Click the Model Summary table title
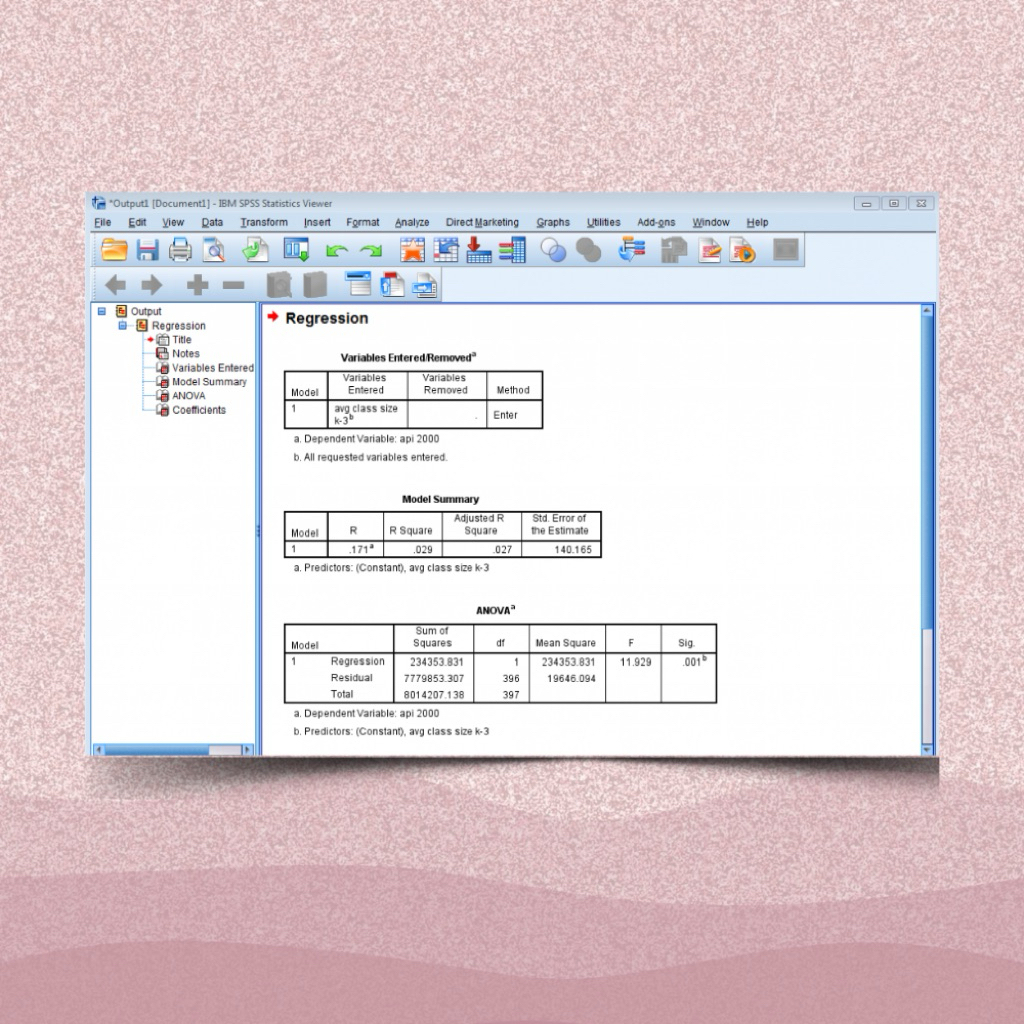The image size is (1024, 1024). [x=440, y=500]
